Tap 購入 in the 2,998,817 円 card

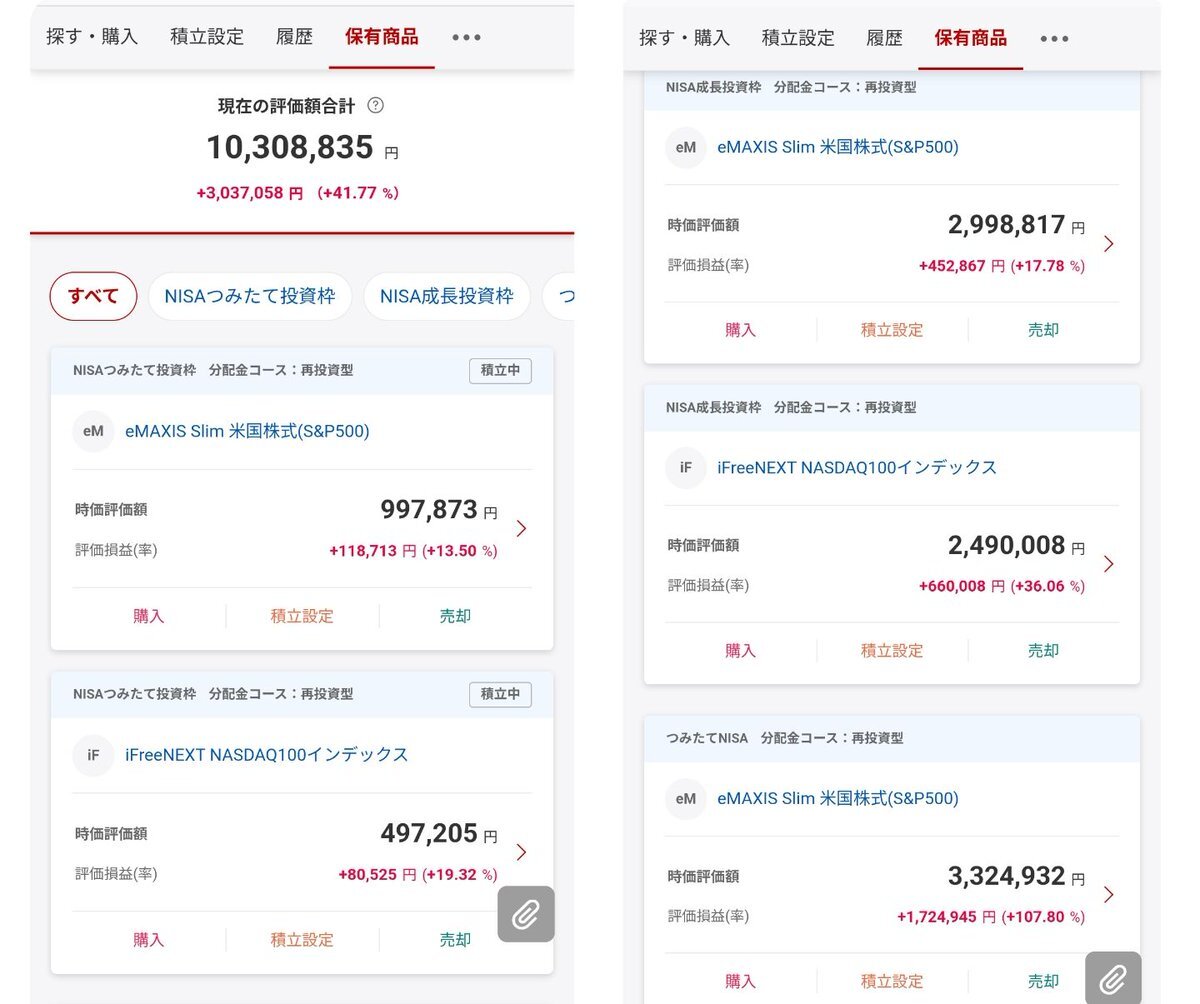tap(740, 330)
